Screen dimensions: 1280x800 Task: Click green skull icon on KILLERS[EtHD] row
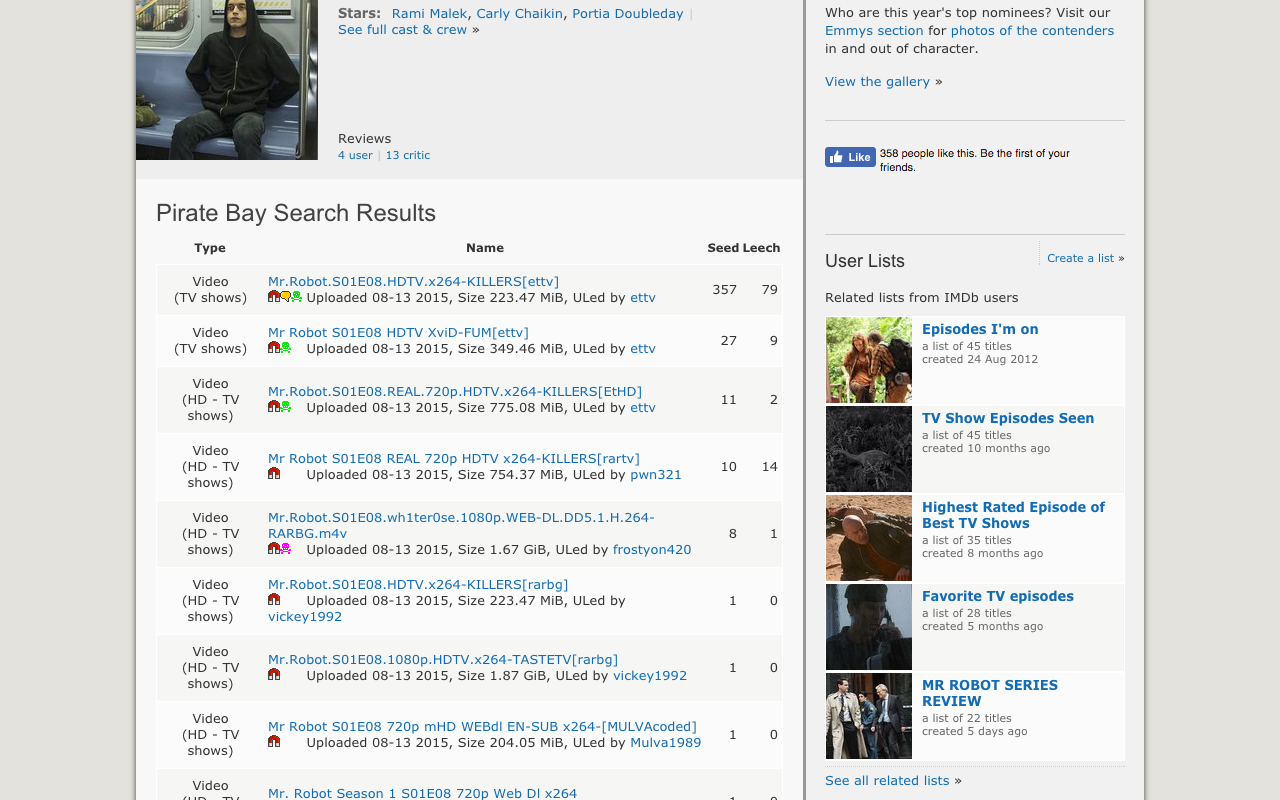coord(285,407)
